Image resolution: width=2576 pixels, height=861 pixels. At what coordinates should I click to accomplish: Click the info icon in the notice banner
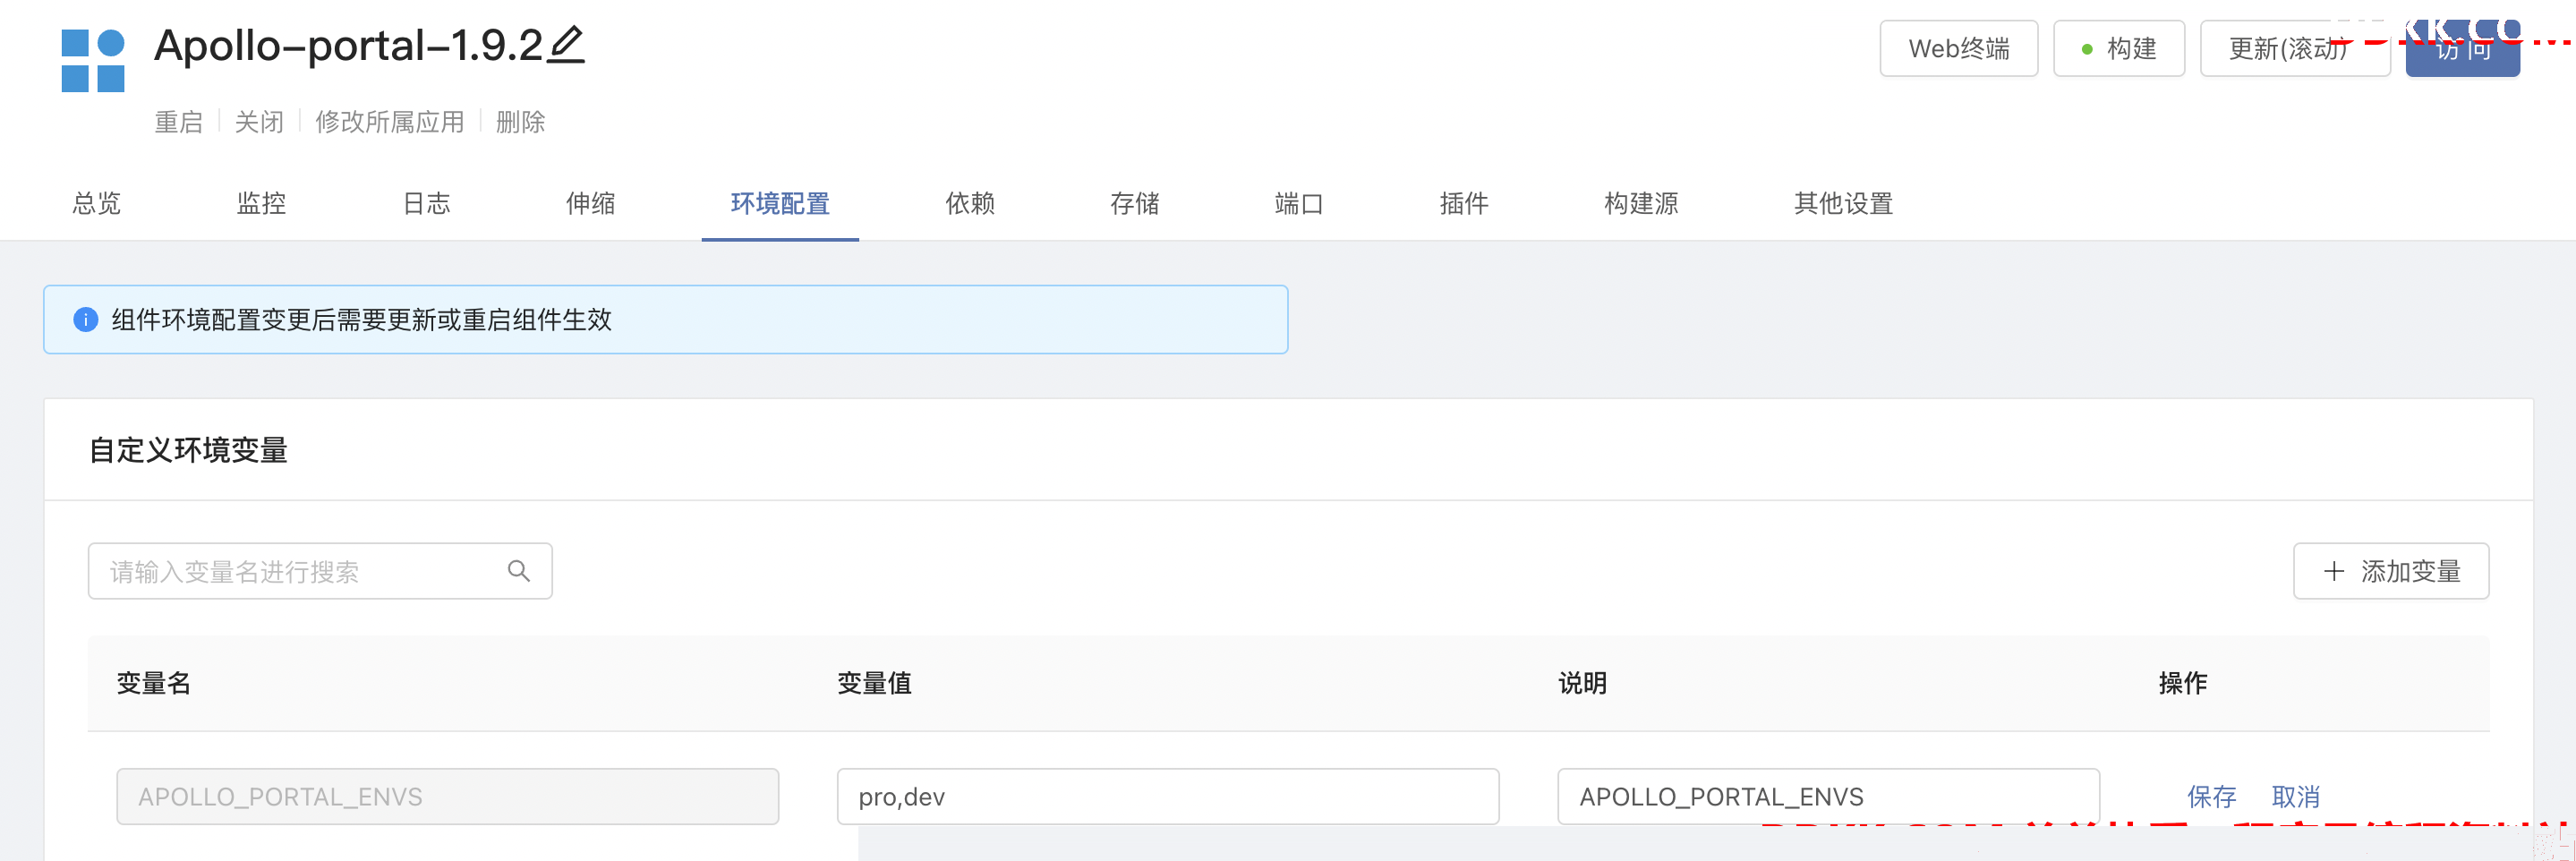tap(86, 320)
